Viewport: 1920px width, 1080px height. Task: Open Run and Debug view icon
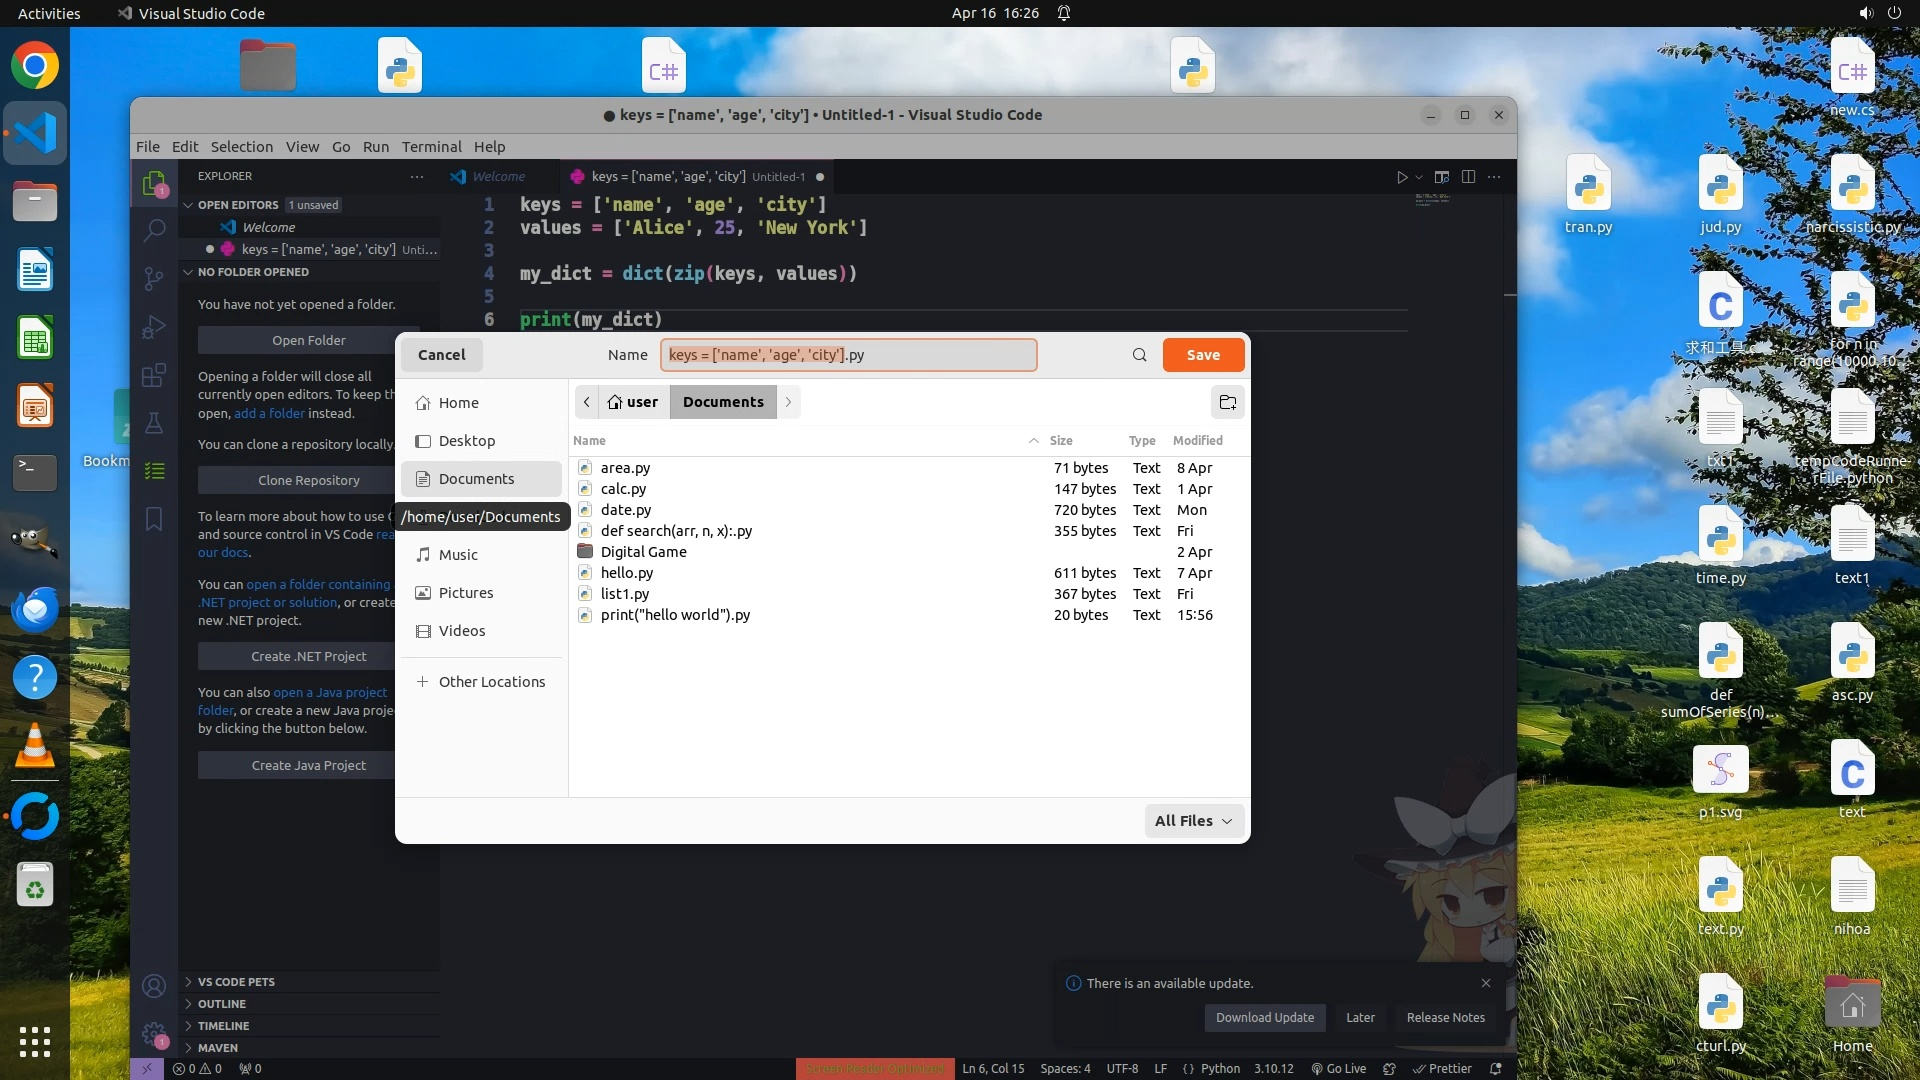[154, 327]
